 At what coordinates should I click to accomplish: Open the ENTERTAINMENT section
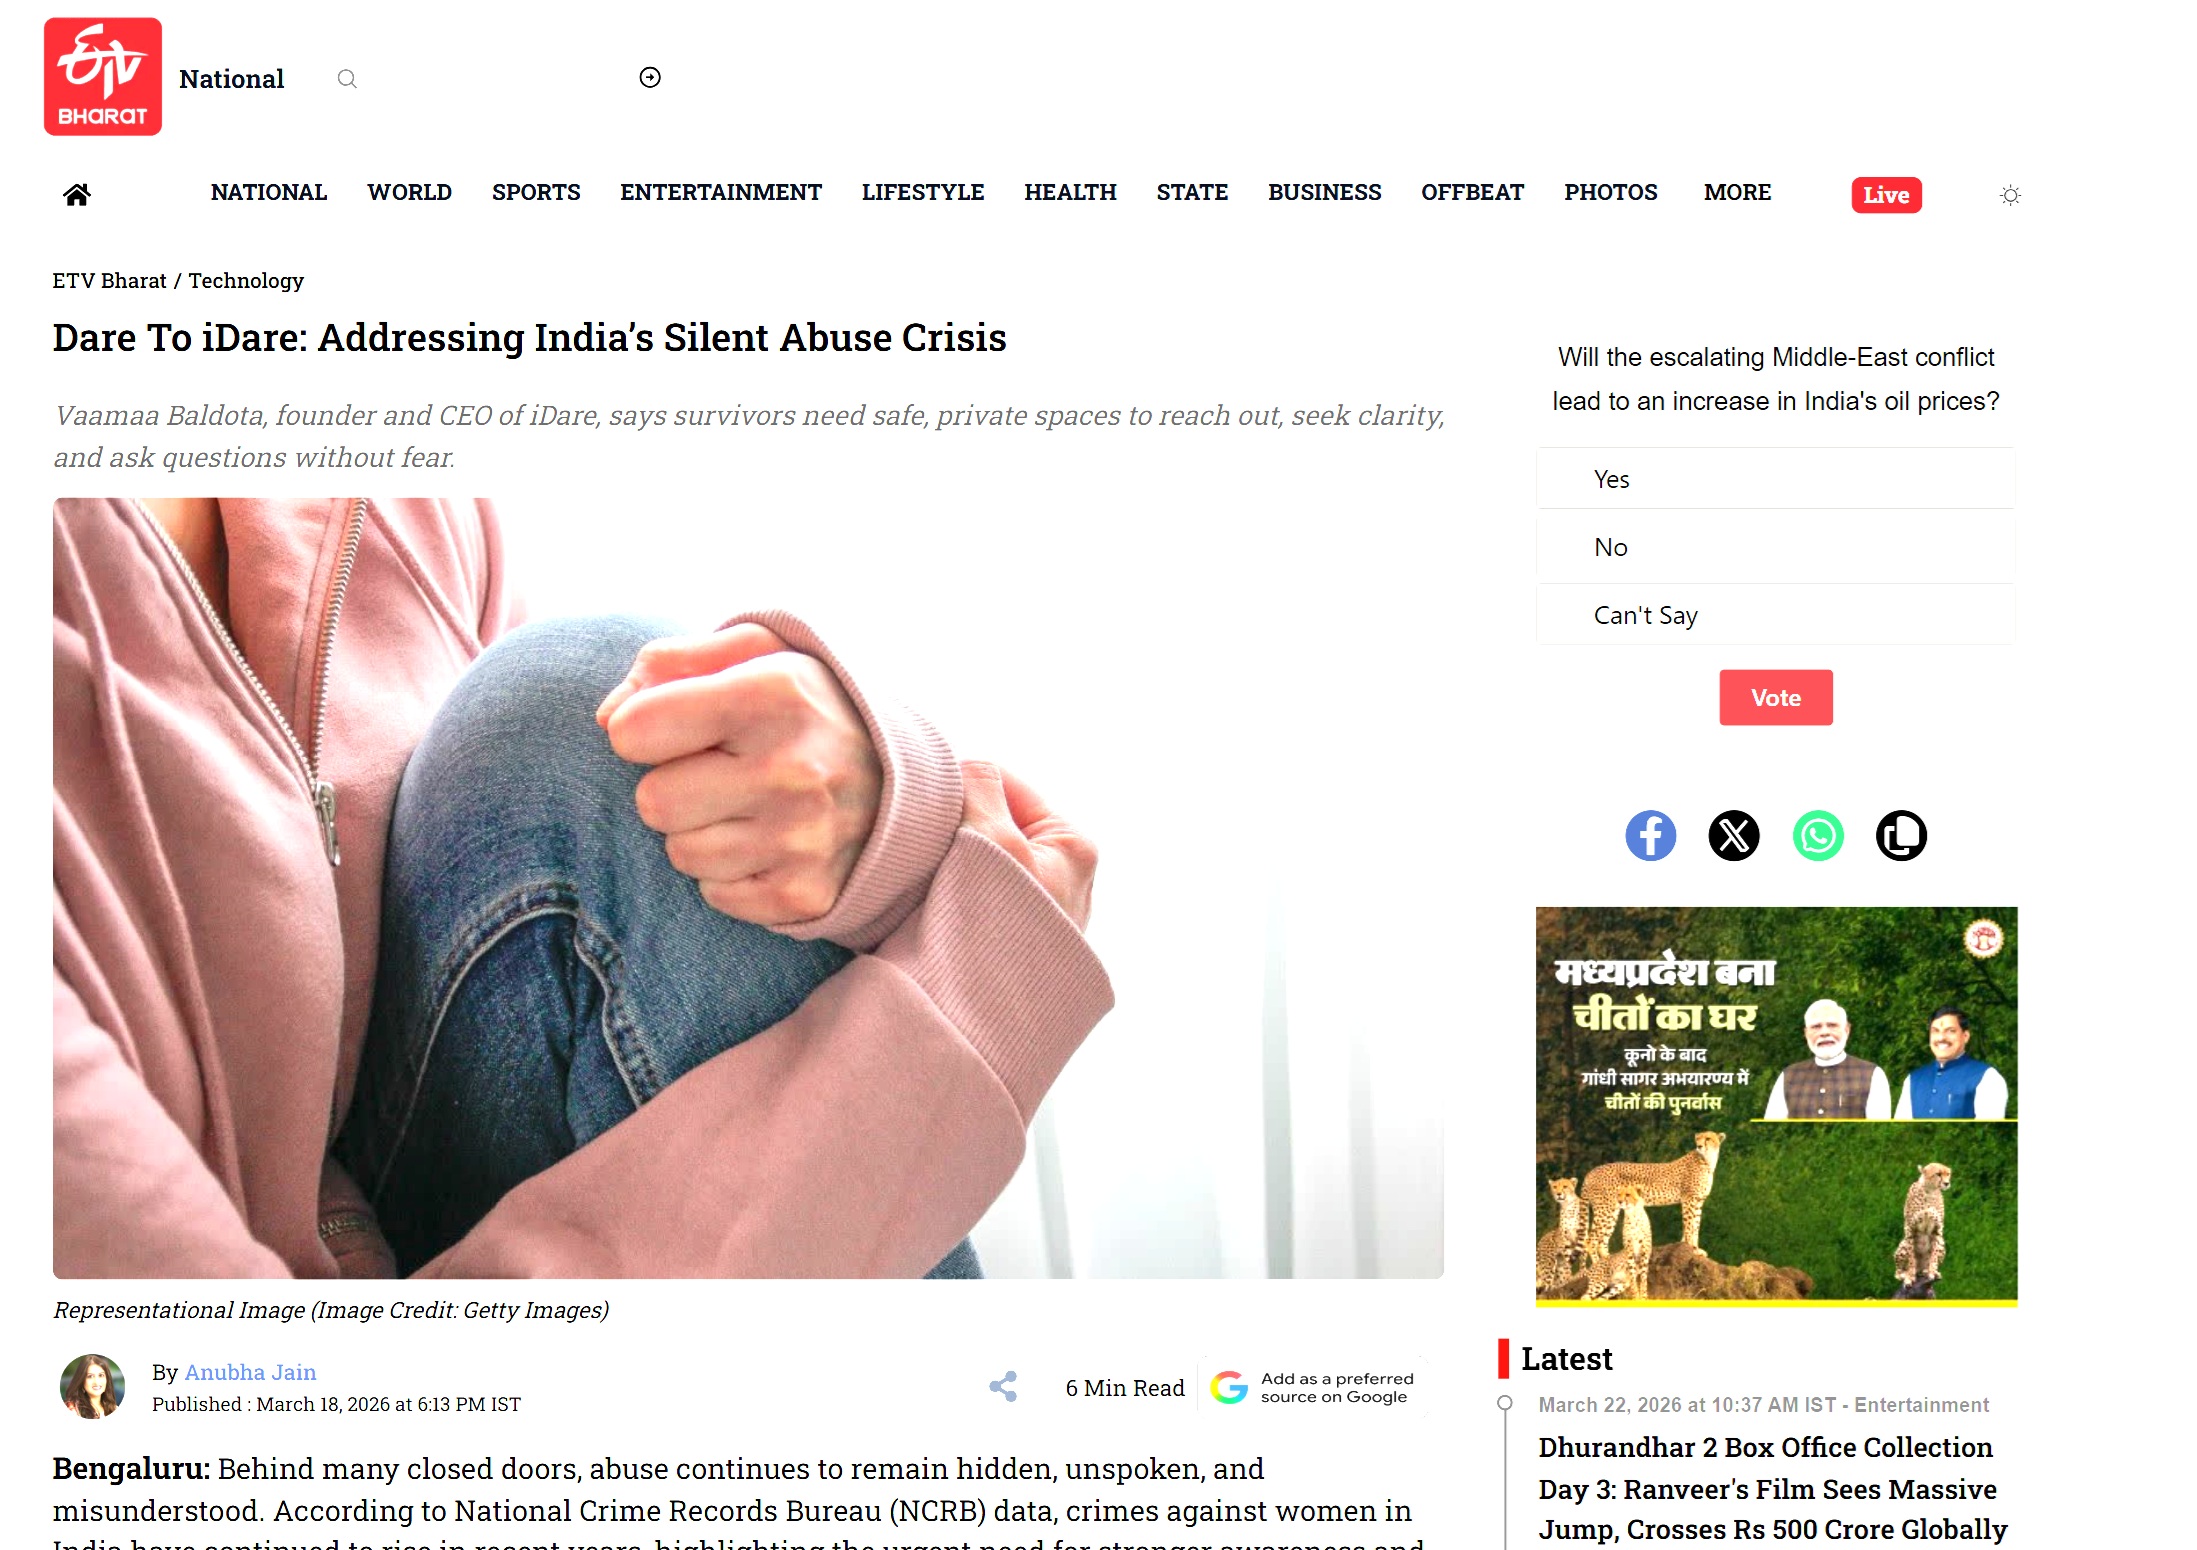(721, 192)
